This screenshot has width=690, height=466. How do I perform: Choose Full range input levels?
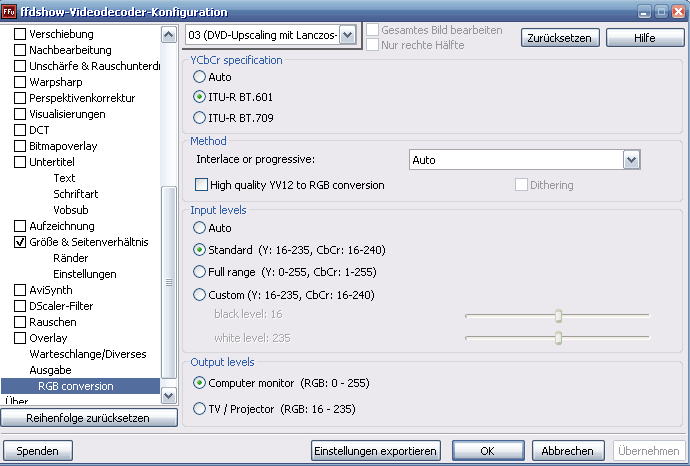coord(199,272)
